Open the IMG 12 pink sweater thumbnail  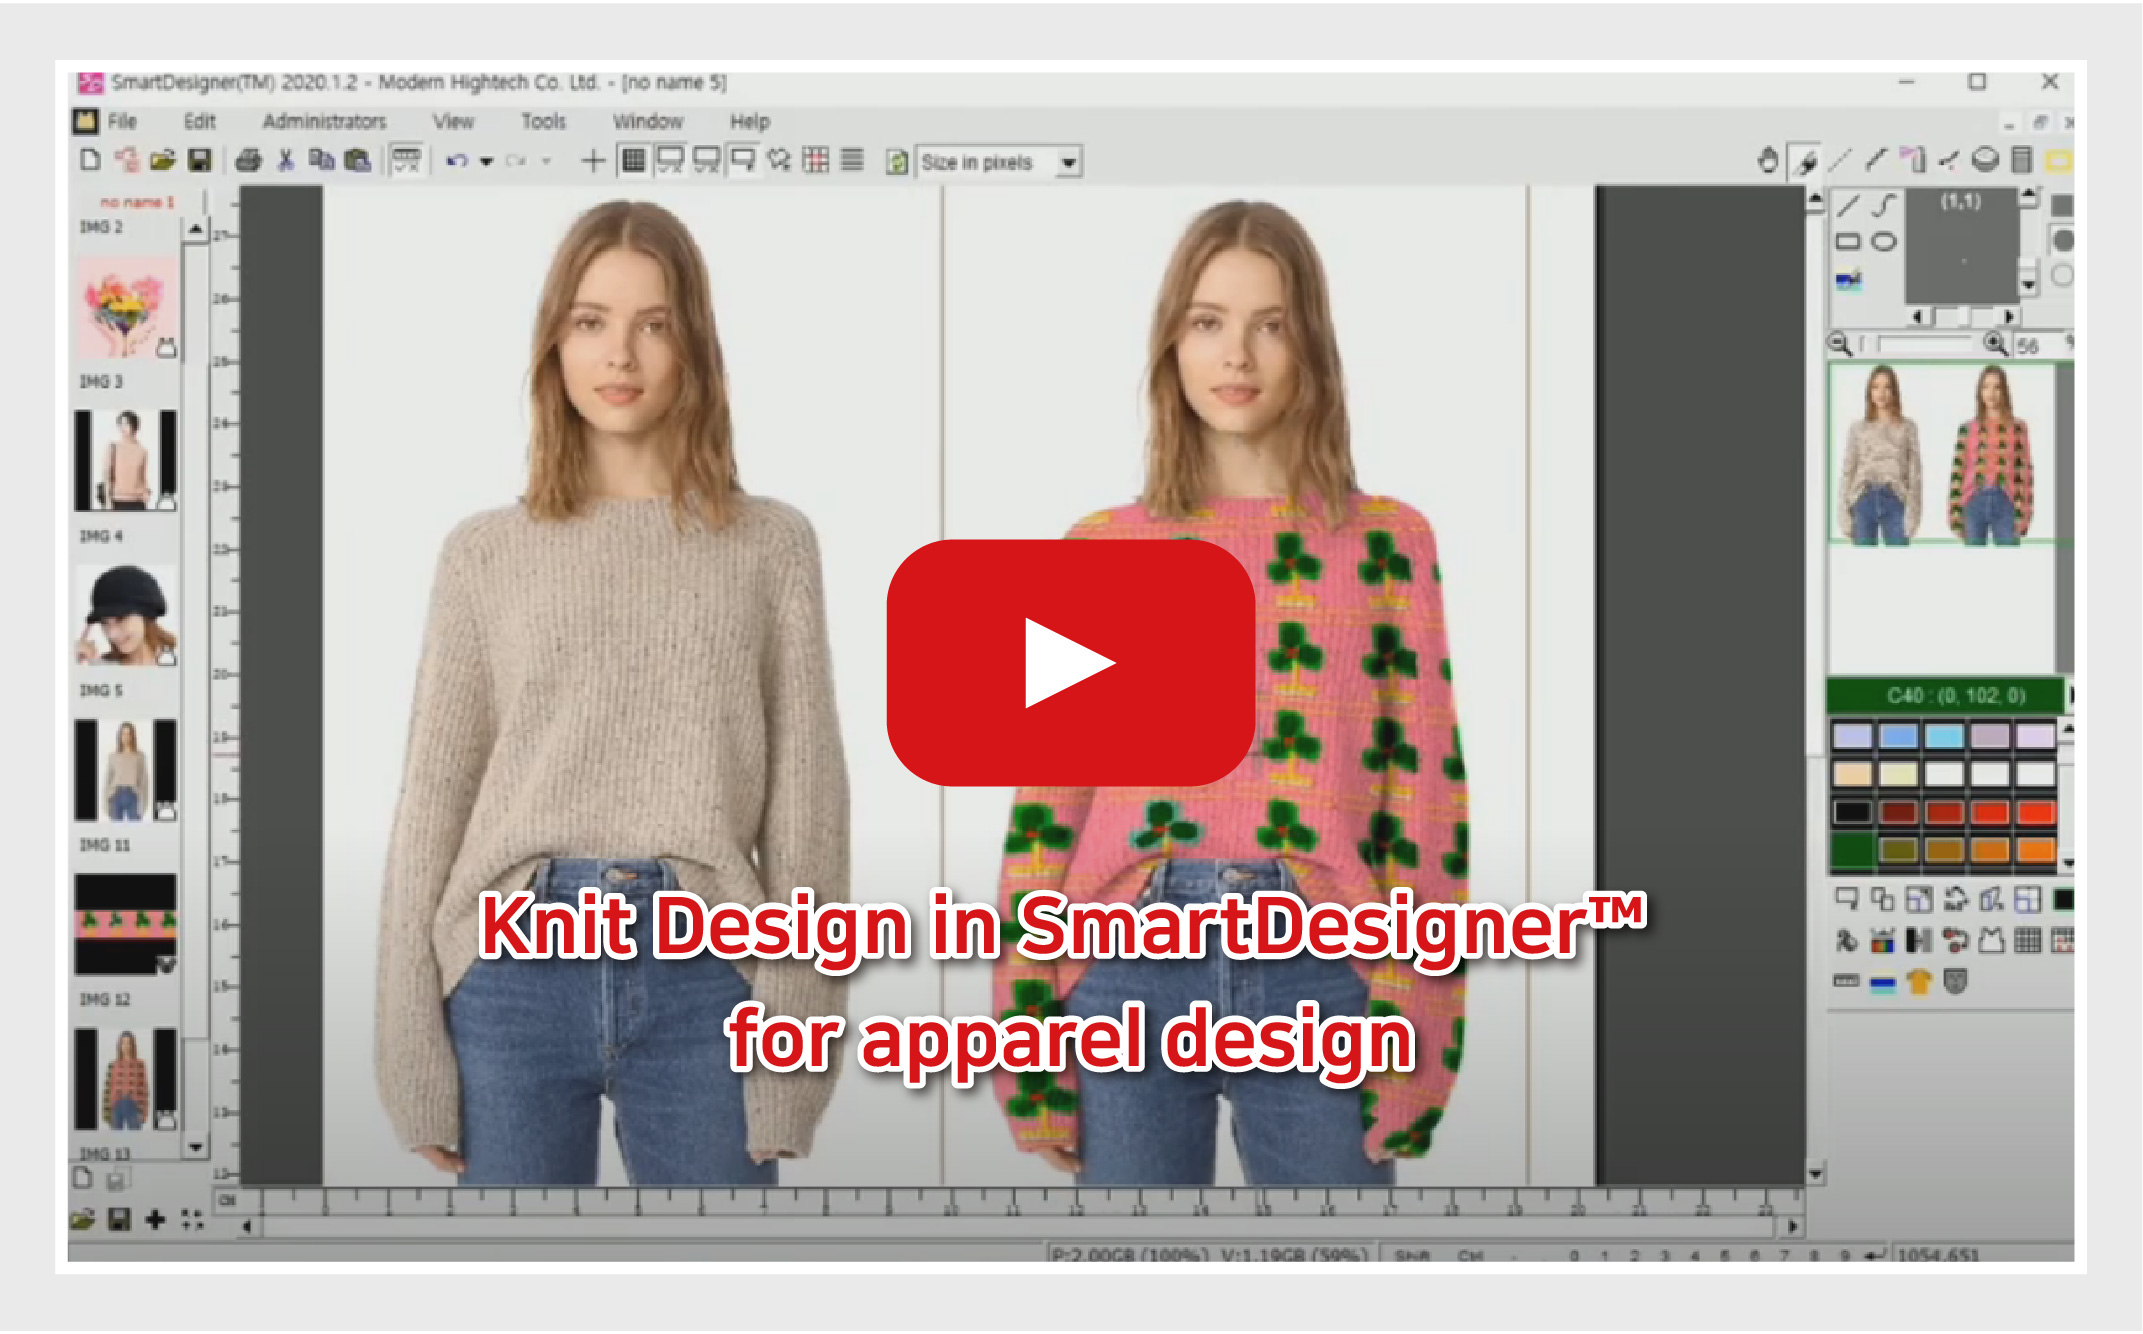click(x=126, y=1079)
